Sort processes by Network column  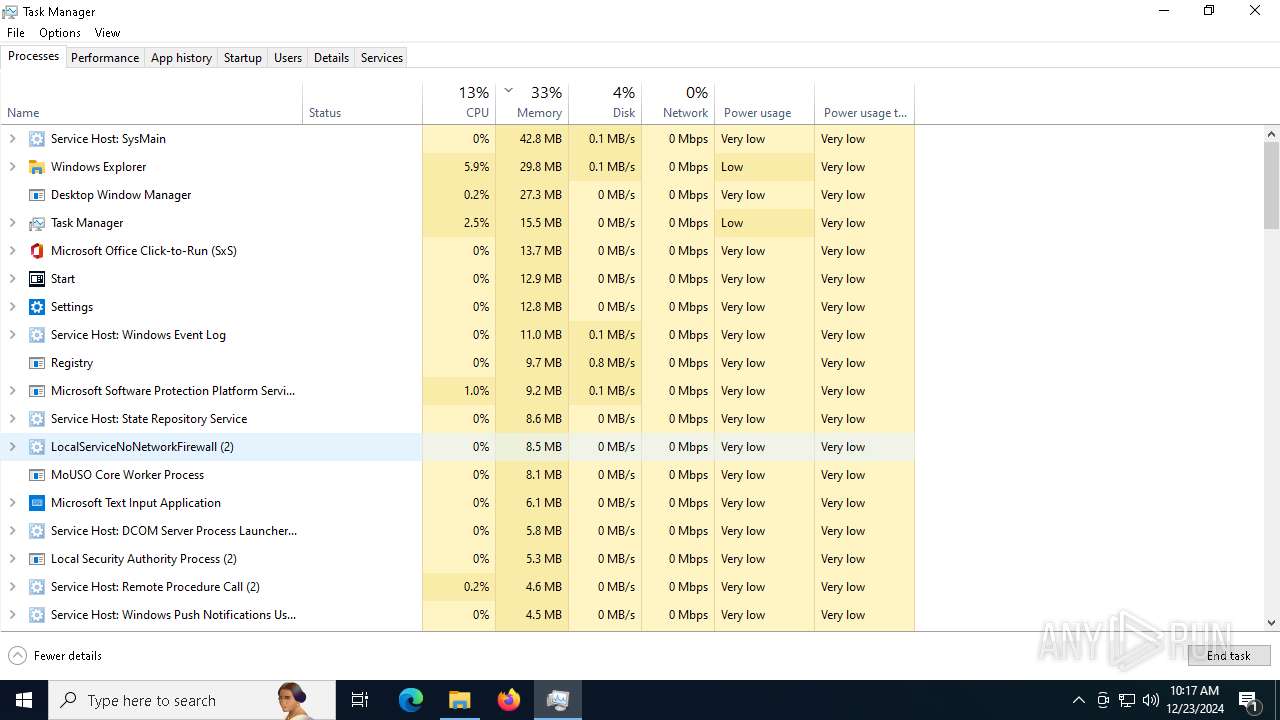678,103
